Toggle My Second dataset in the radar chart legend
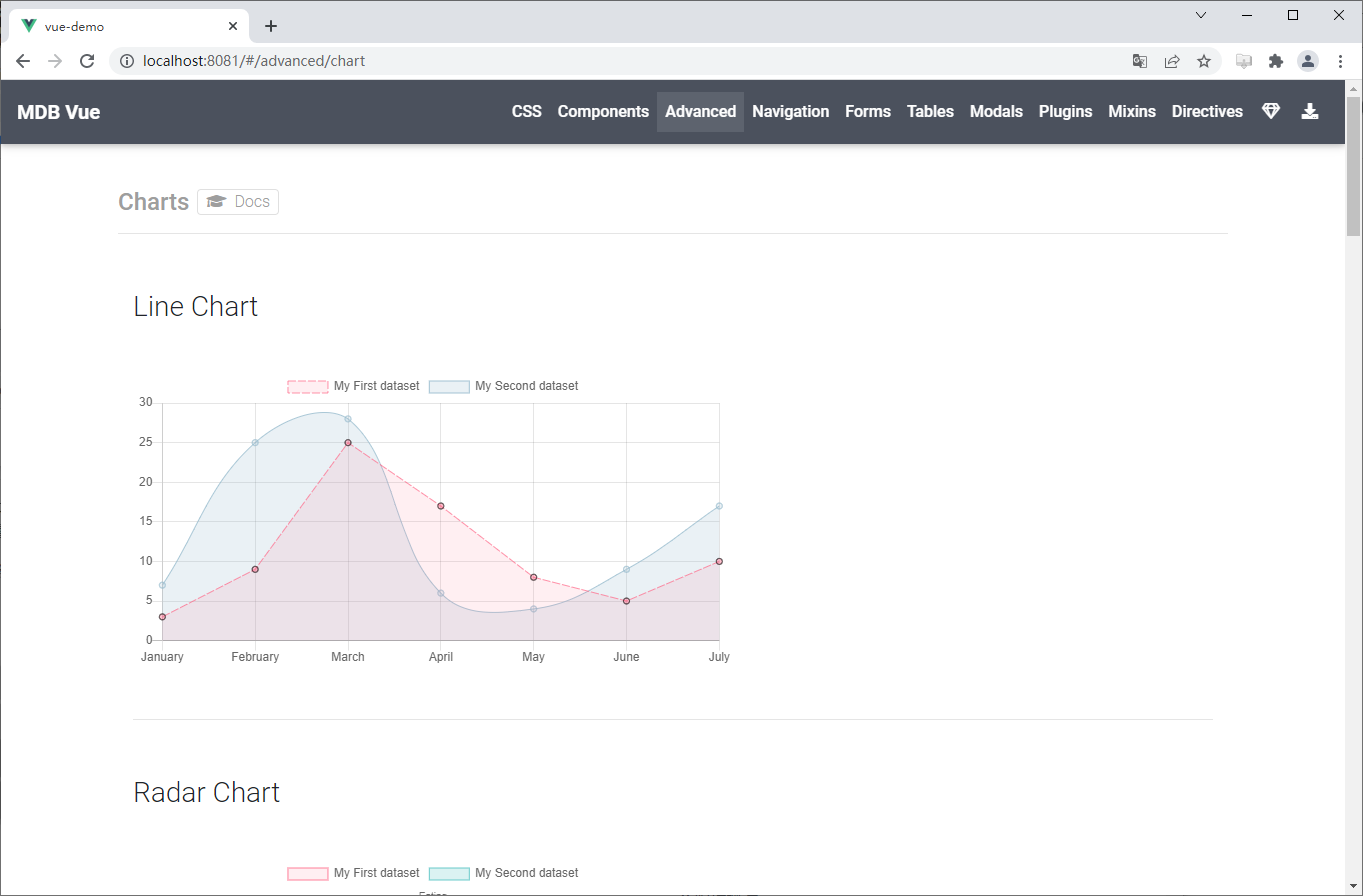 pyautogui.click(x=504, y=873)
